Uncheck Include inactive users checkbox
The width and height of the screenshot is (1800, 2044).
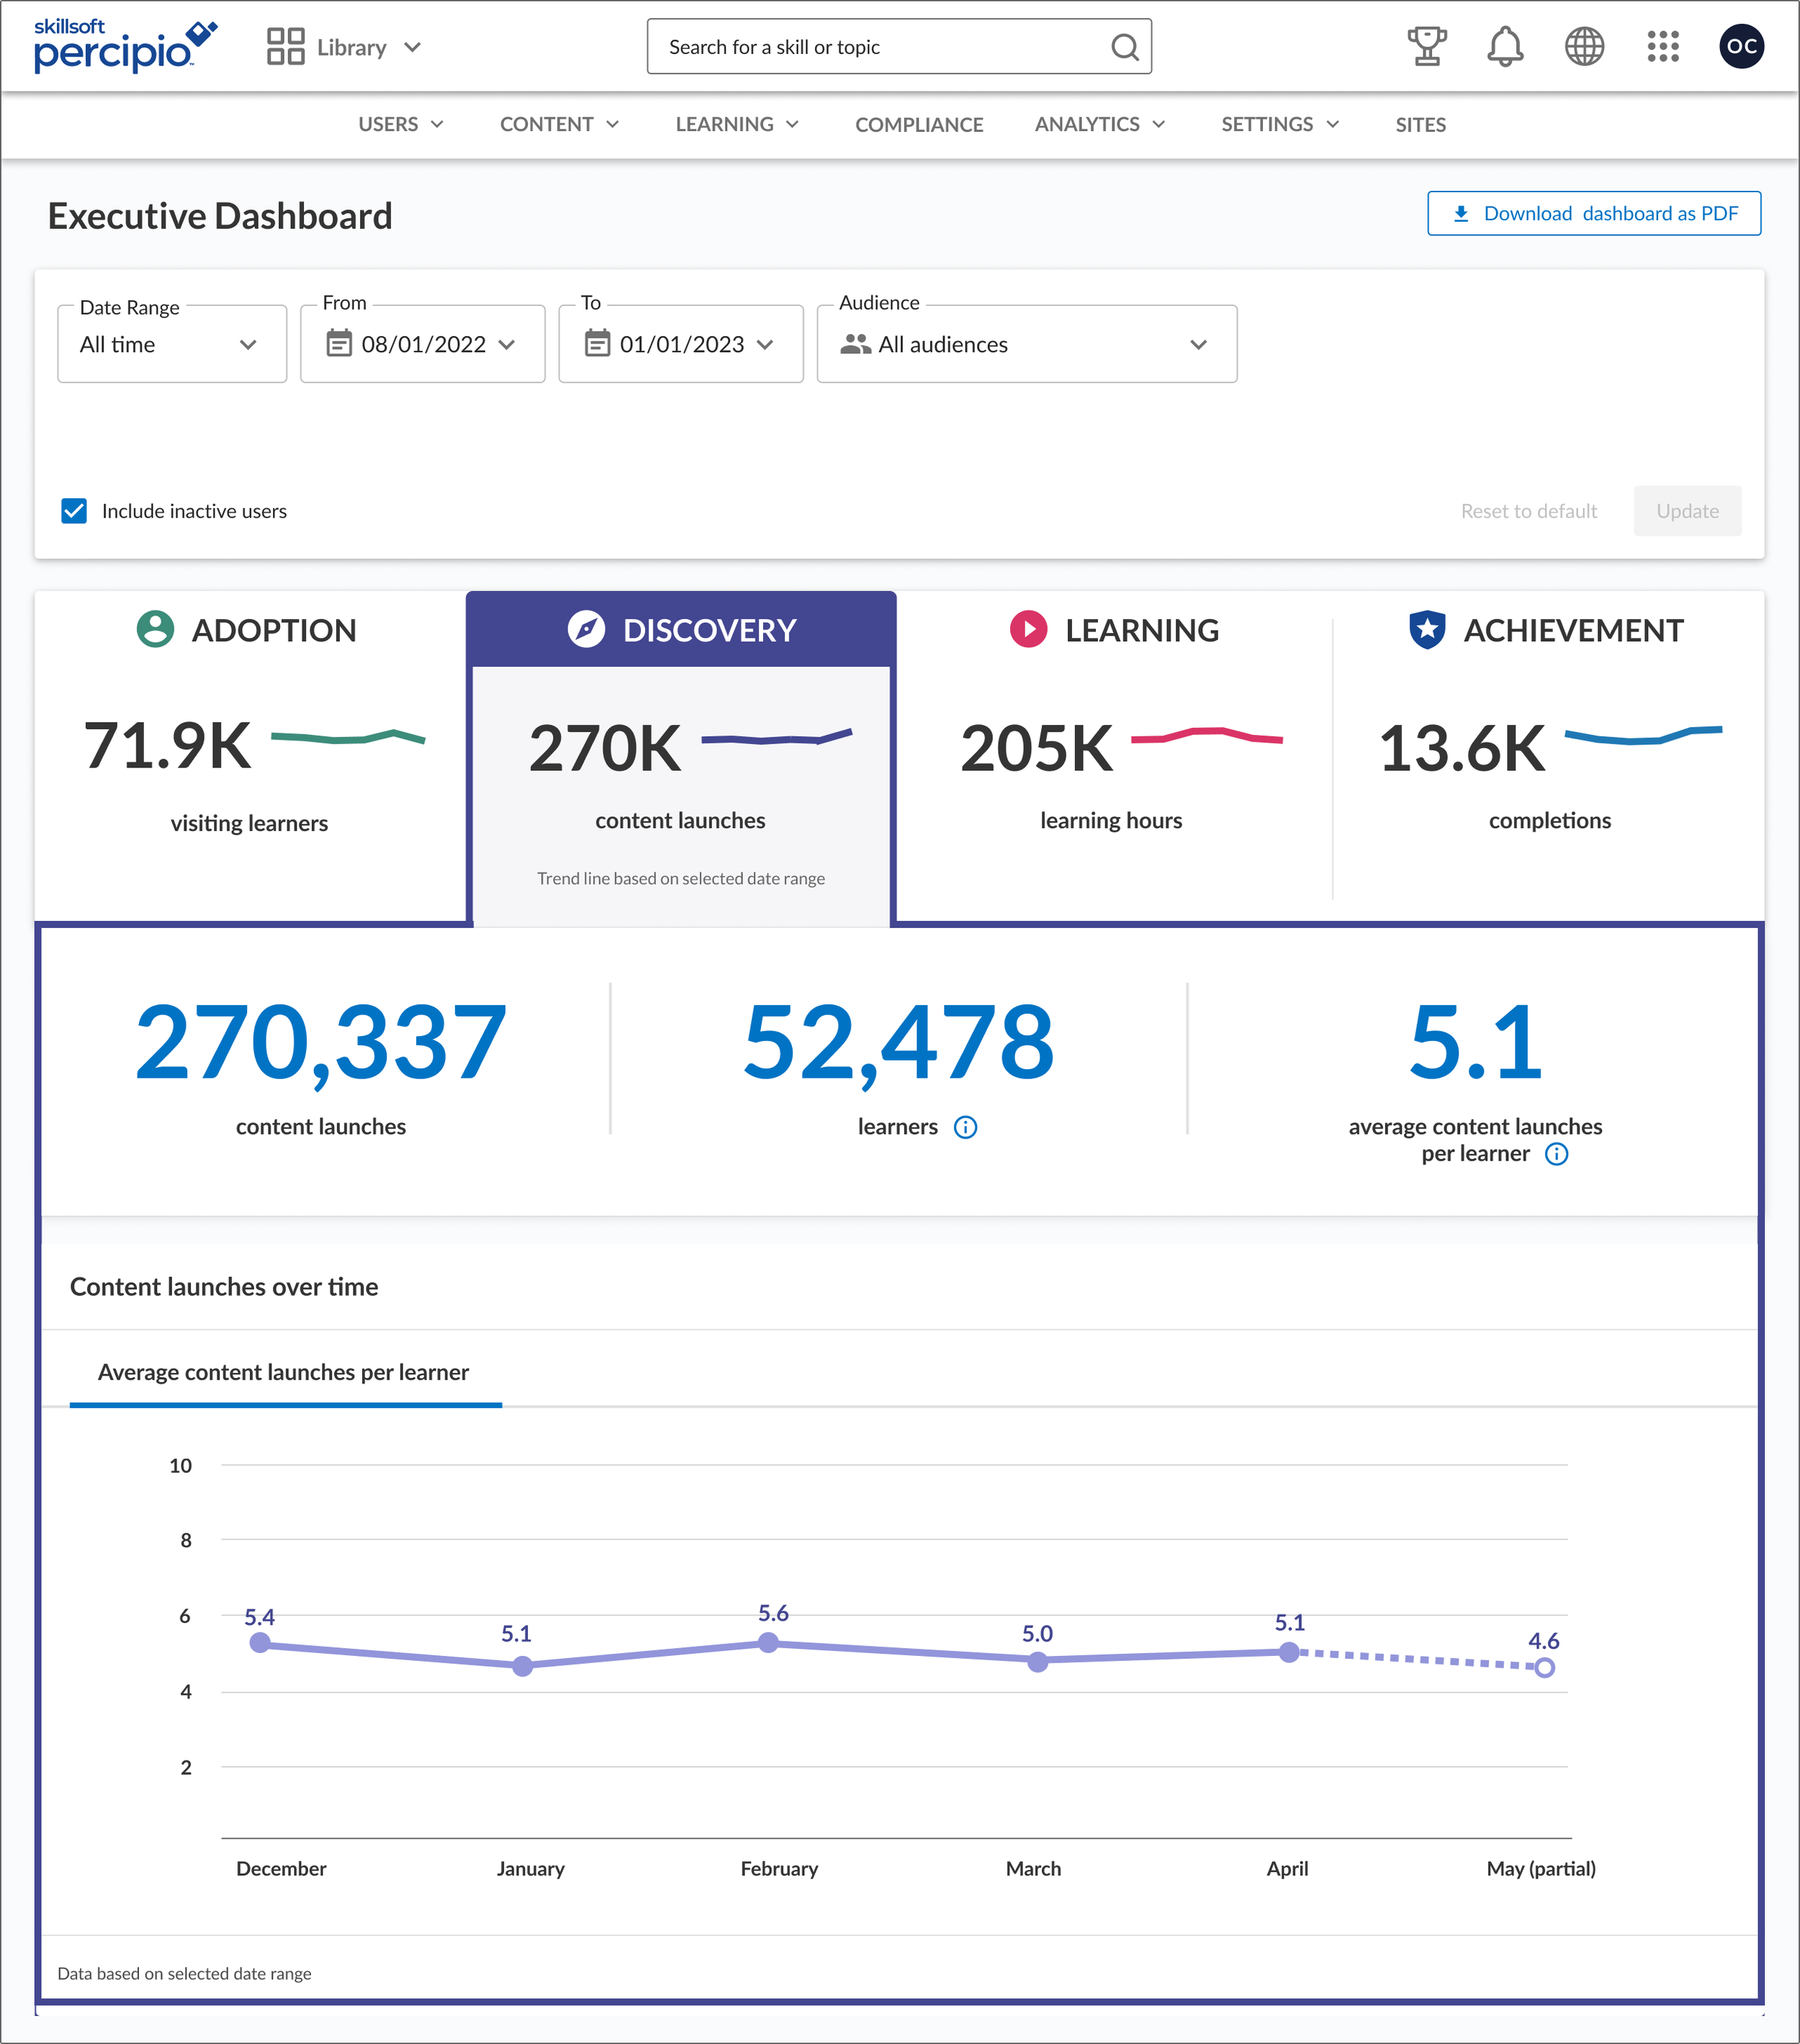pos(74,511)
